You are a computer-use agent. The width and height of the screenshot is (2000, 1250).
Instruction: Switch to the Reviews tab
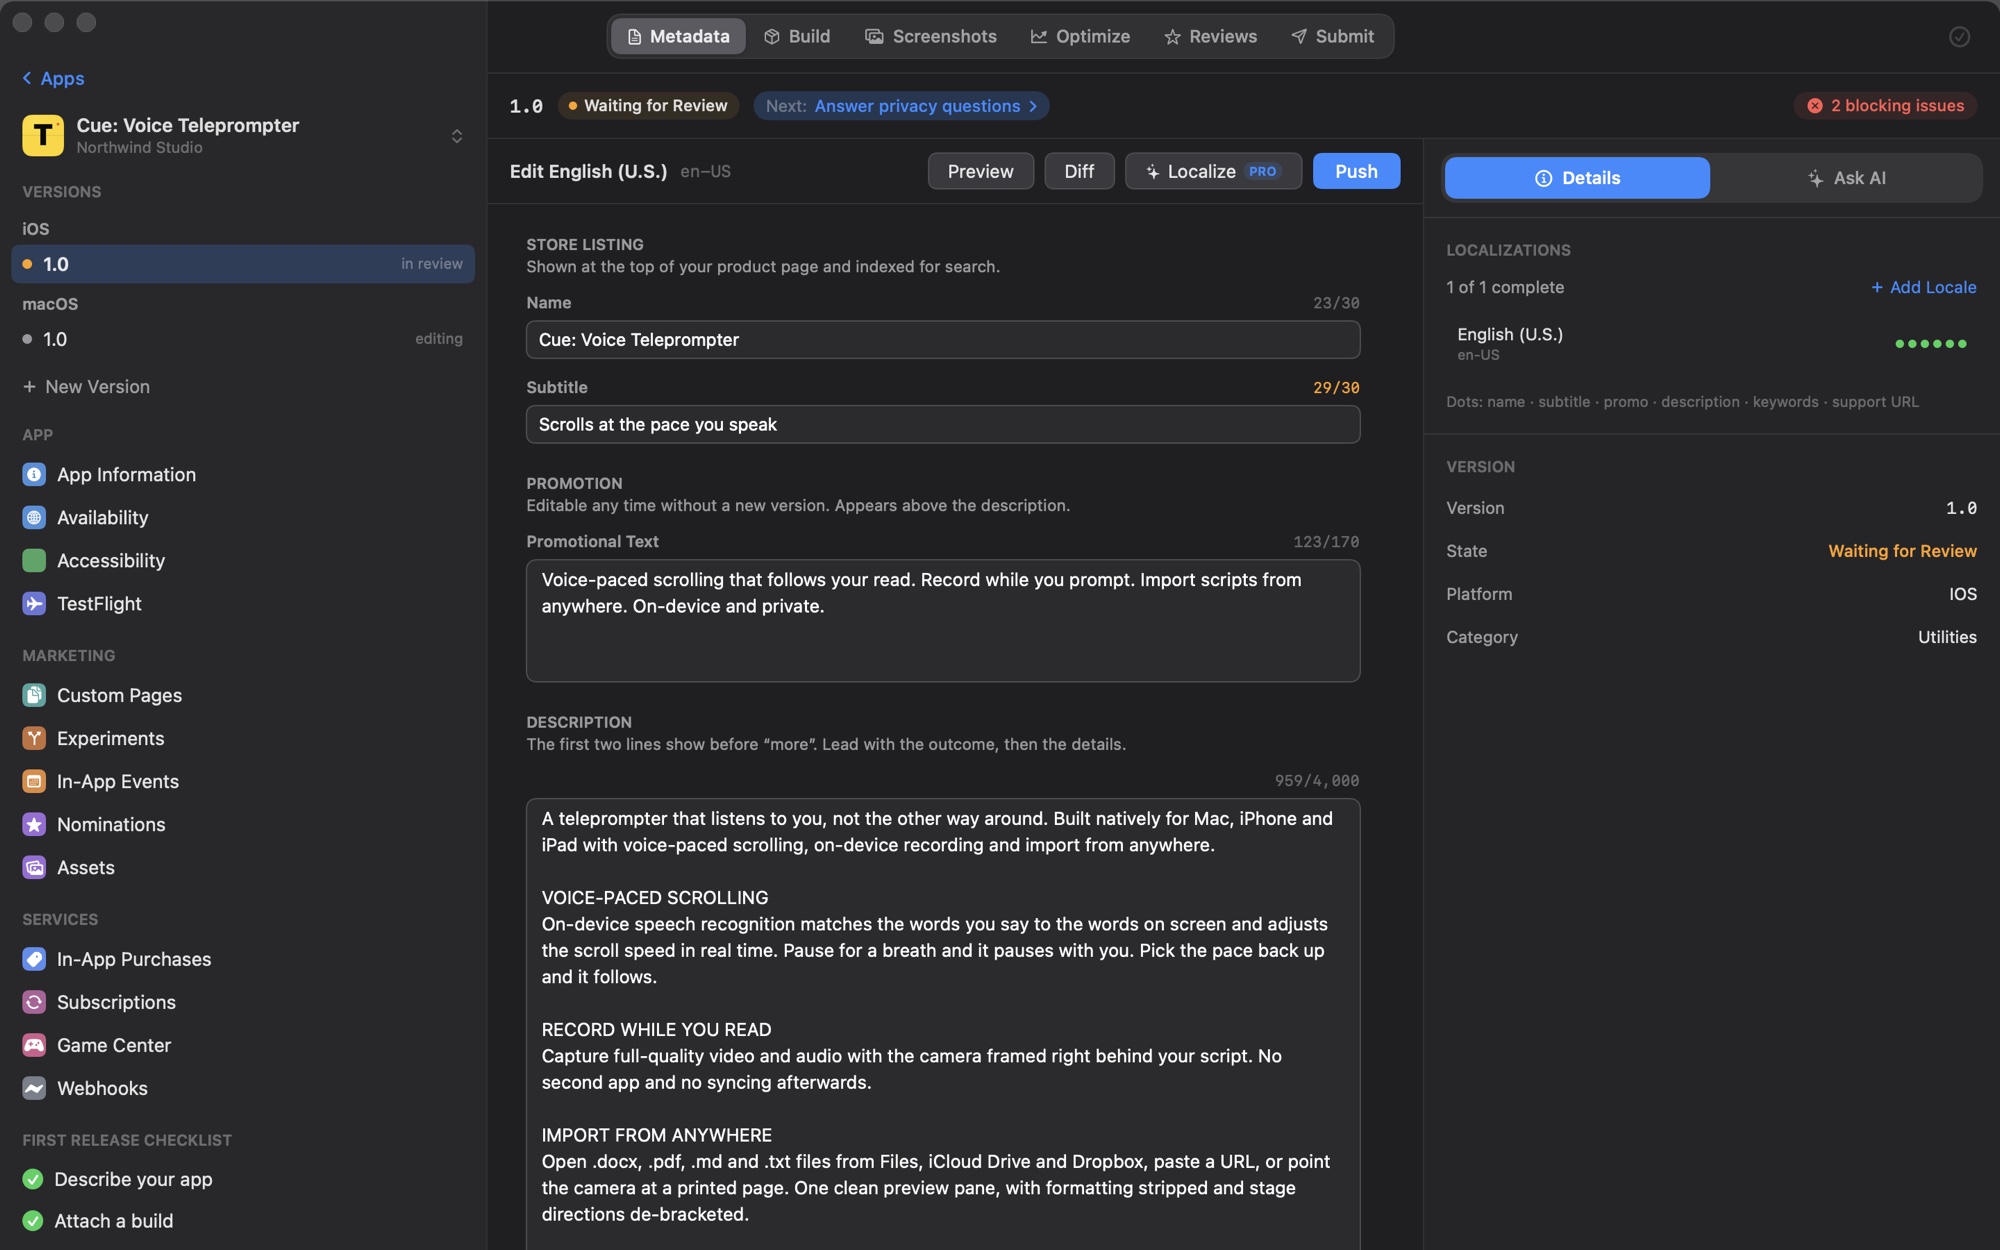(x=1210, y=36)
